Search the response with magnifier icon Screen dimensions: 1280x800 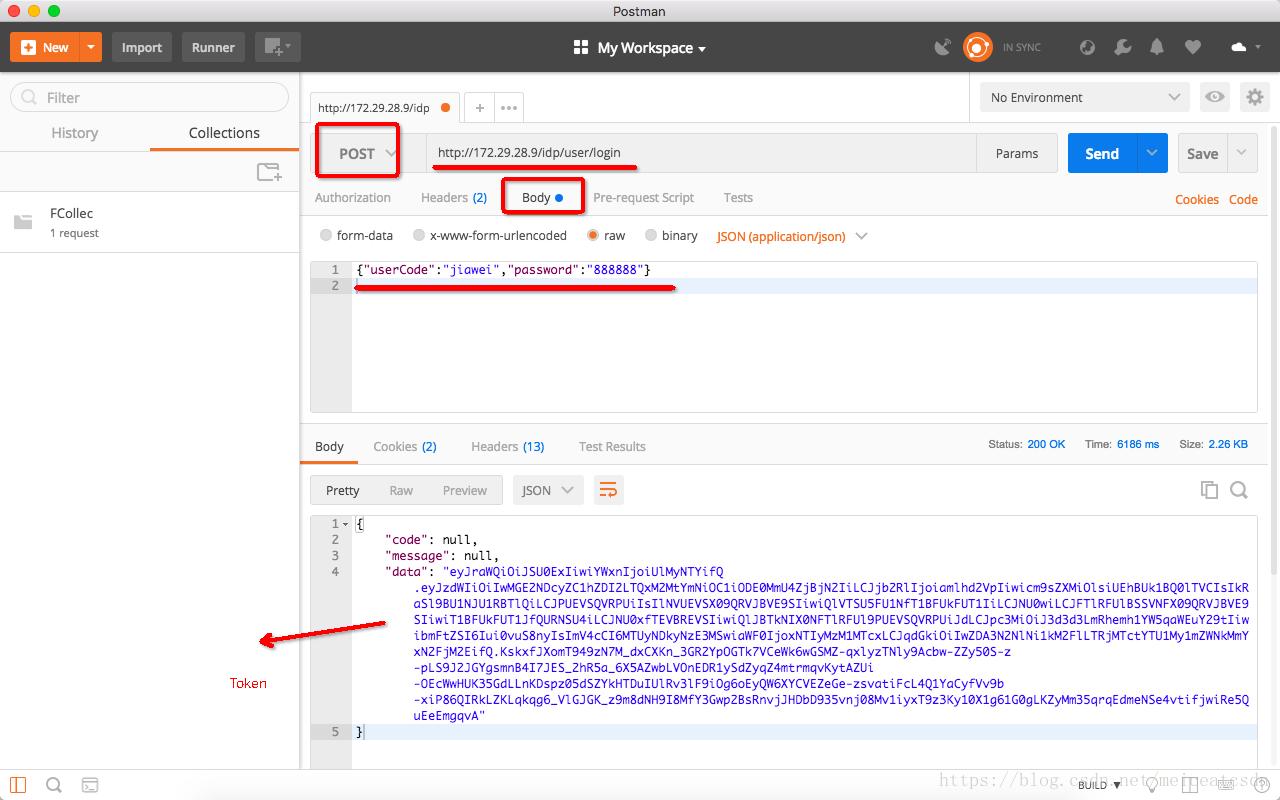coord(1239,490)
